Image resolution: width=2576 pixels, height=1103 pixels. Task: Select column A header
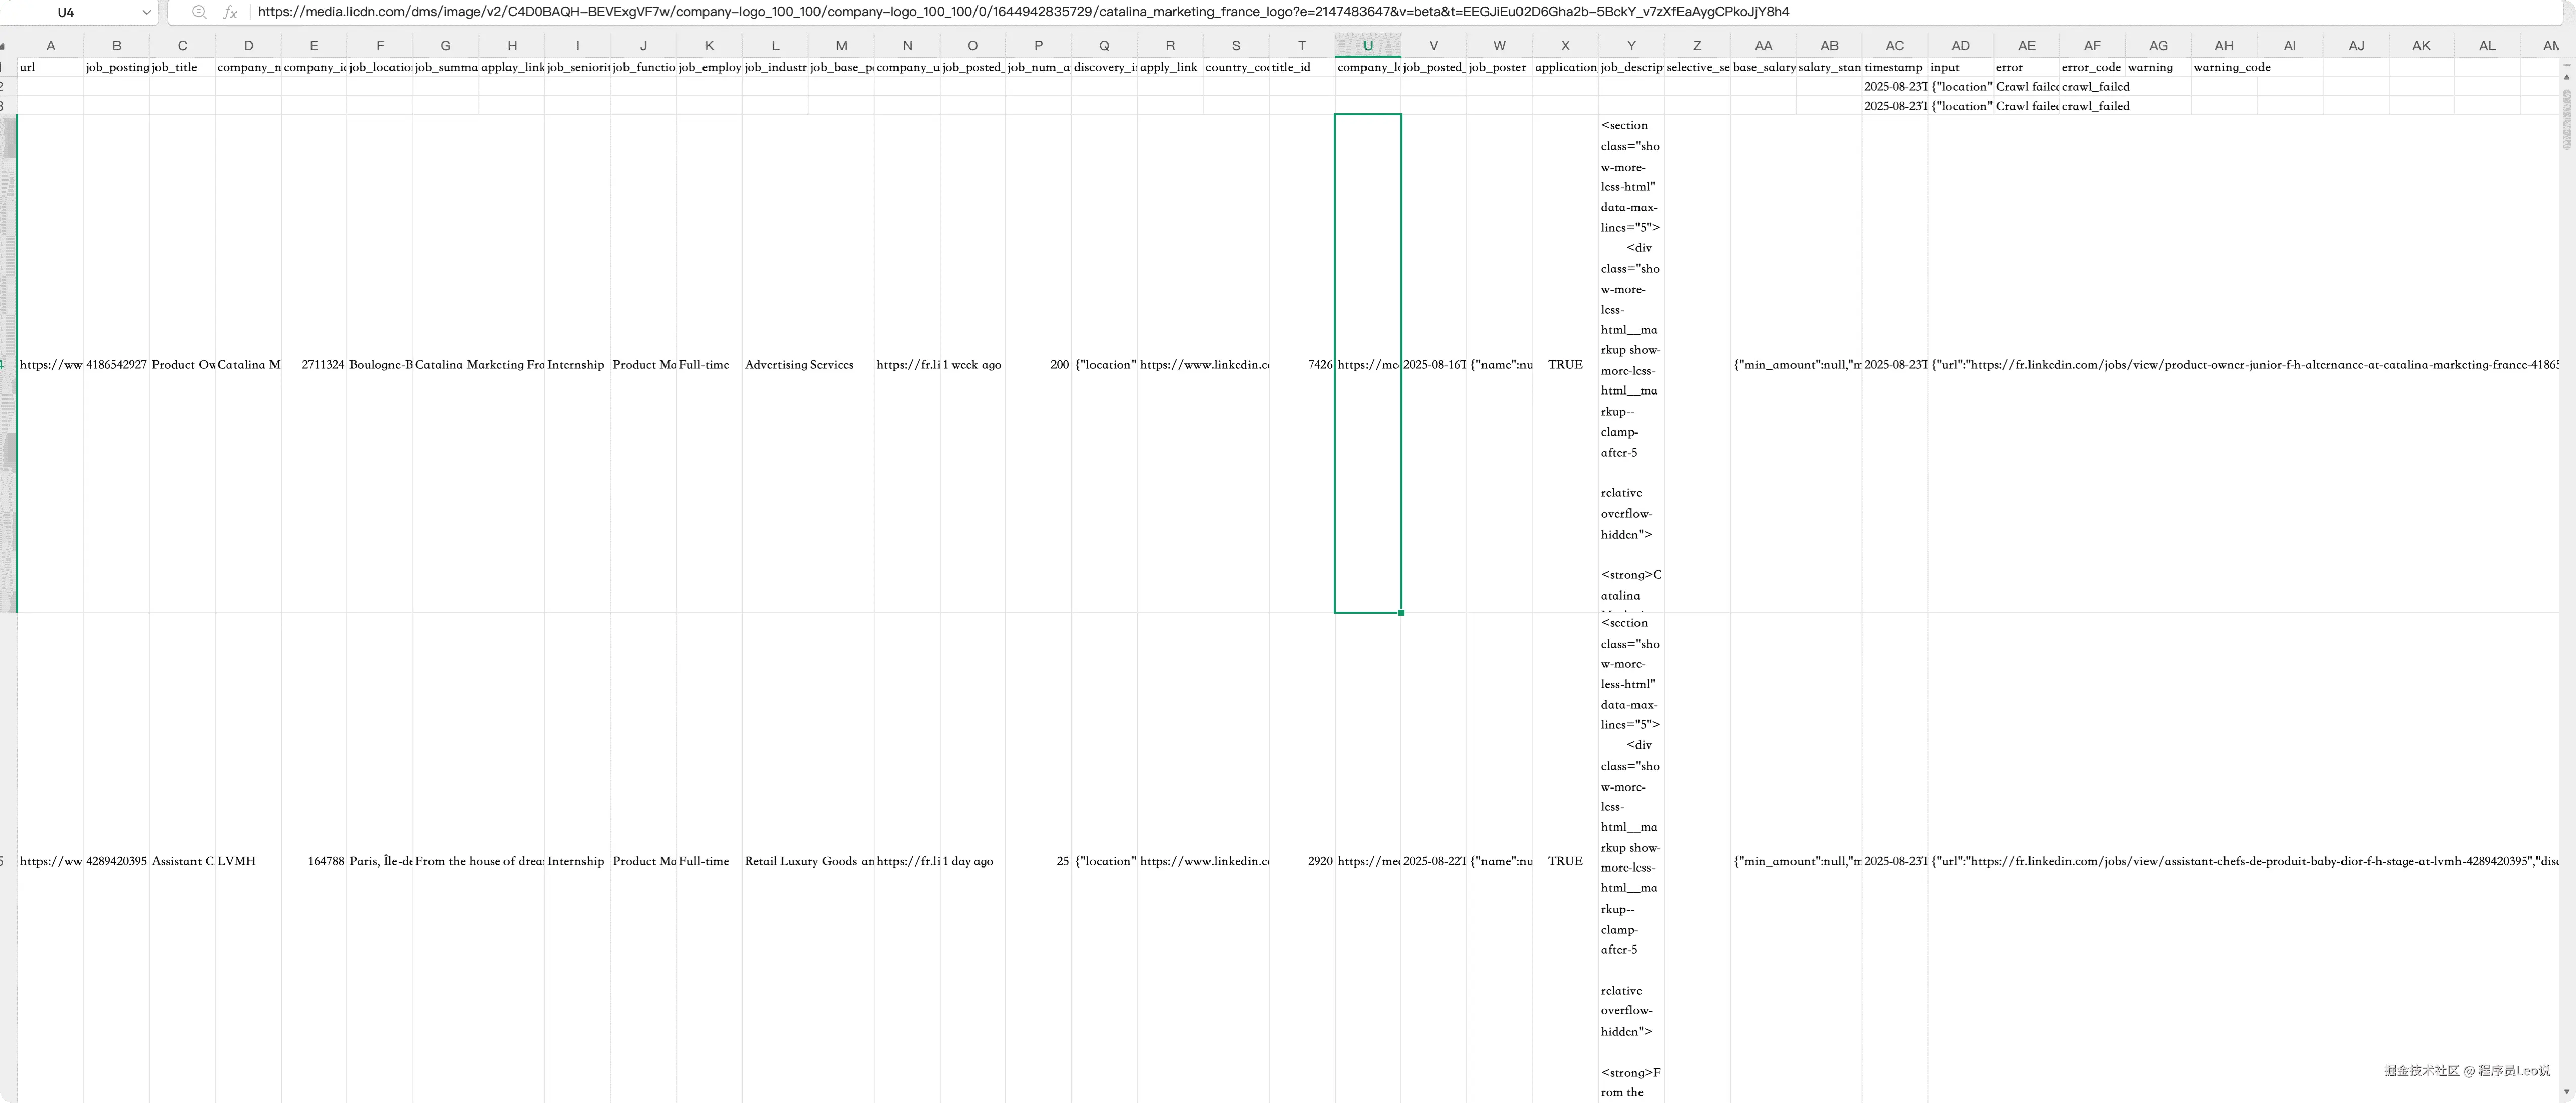[x=50, y=45]
